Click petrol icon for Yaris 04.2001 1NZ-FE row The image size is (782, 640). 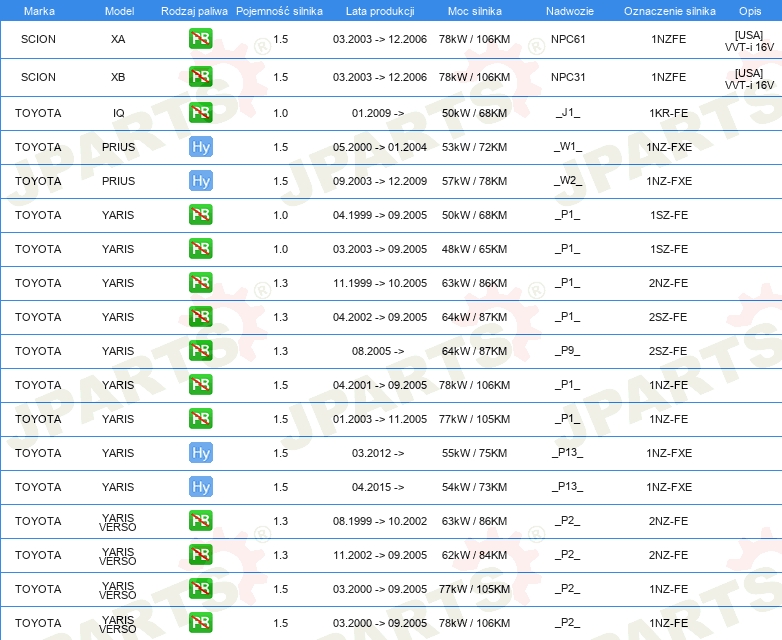point(200,385)
